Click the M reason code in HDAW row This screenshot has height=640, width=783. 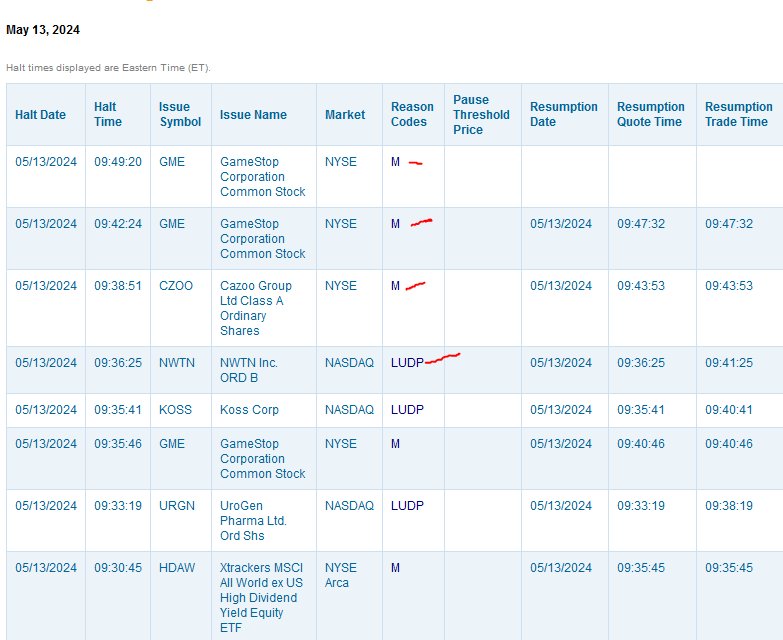pyautogui.click(x=395, y=568)
